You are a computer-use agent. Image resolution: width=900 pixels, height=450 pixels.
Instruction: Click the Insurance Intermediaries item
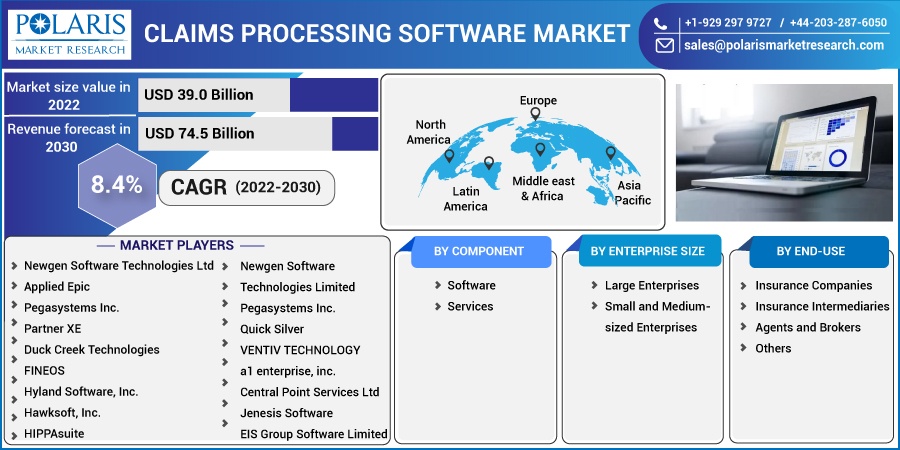click(822, 307)
